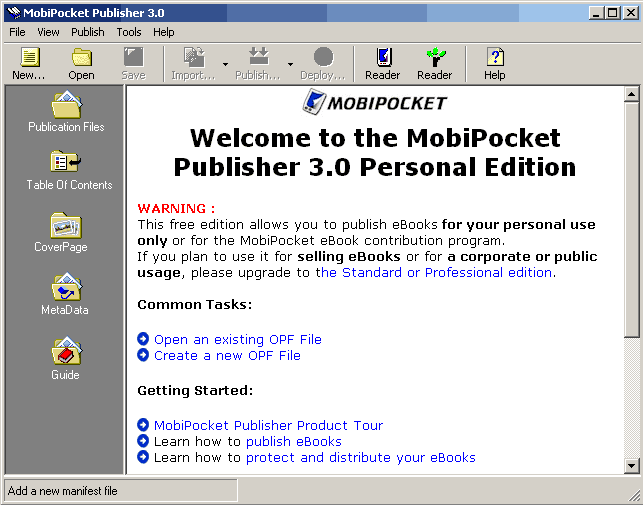
Task: Open the Help menu
Action: 164,32
